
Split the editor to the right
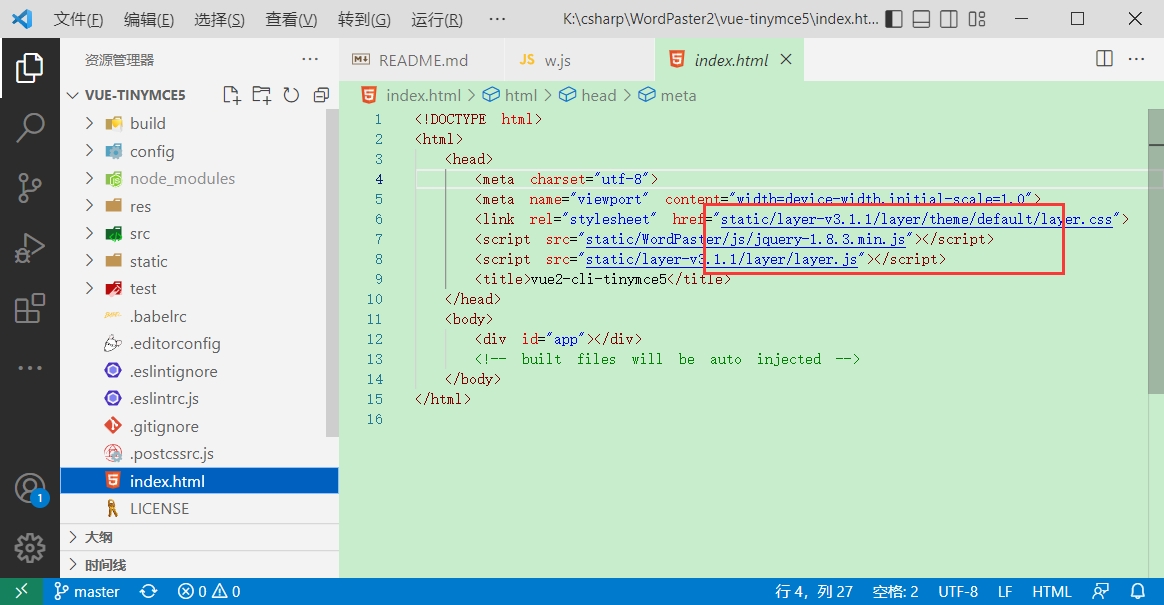pos(1105,59)
